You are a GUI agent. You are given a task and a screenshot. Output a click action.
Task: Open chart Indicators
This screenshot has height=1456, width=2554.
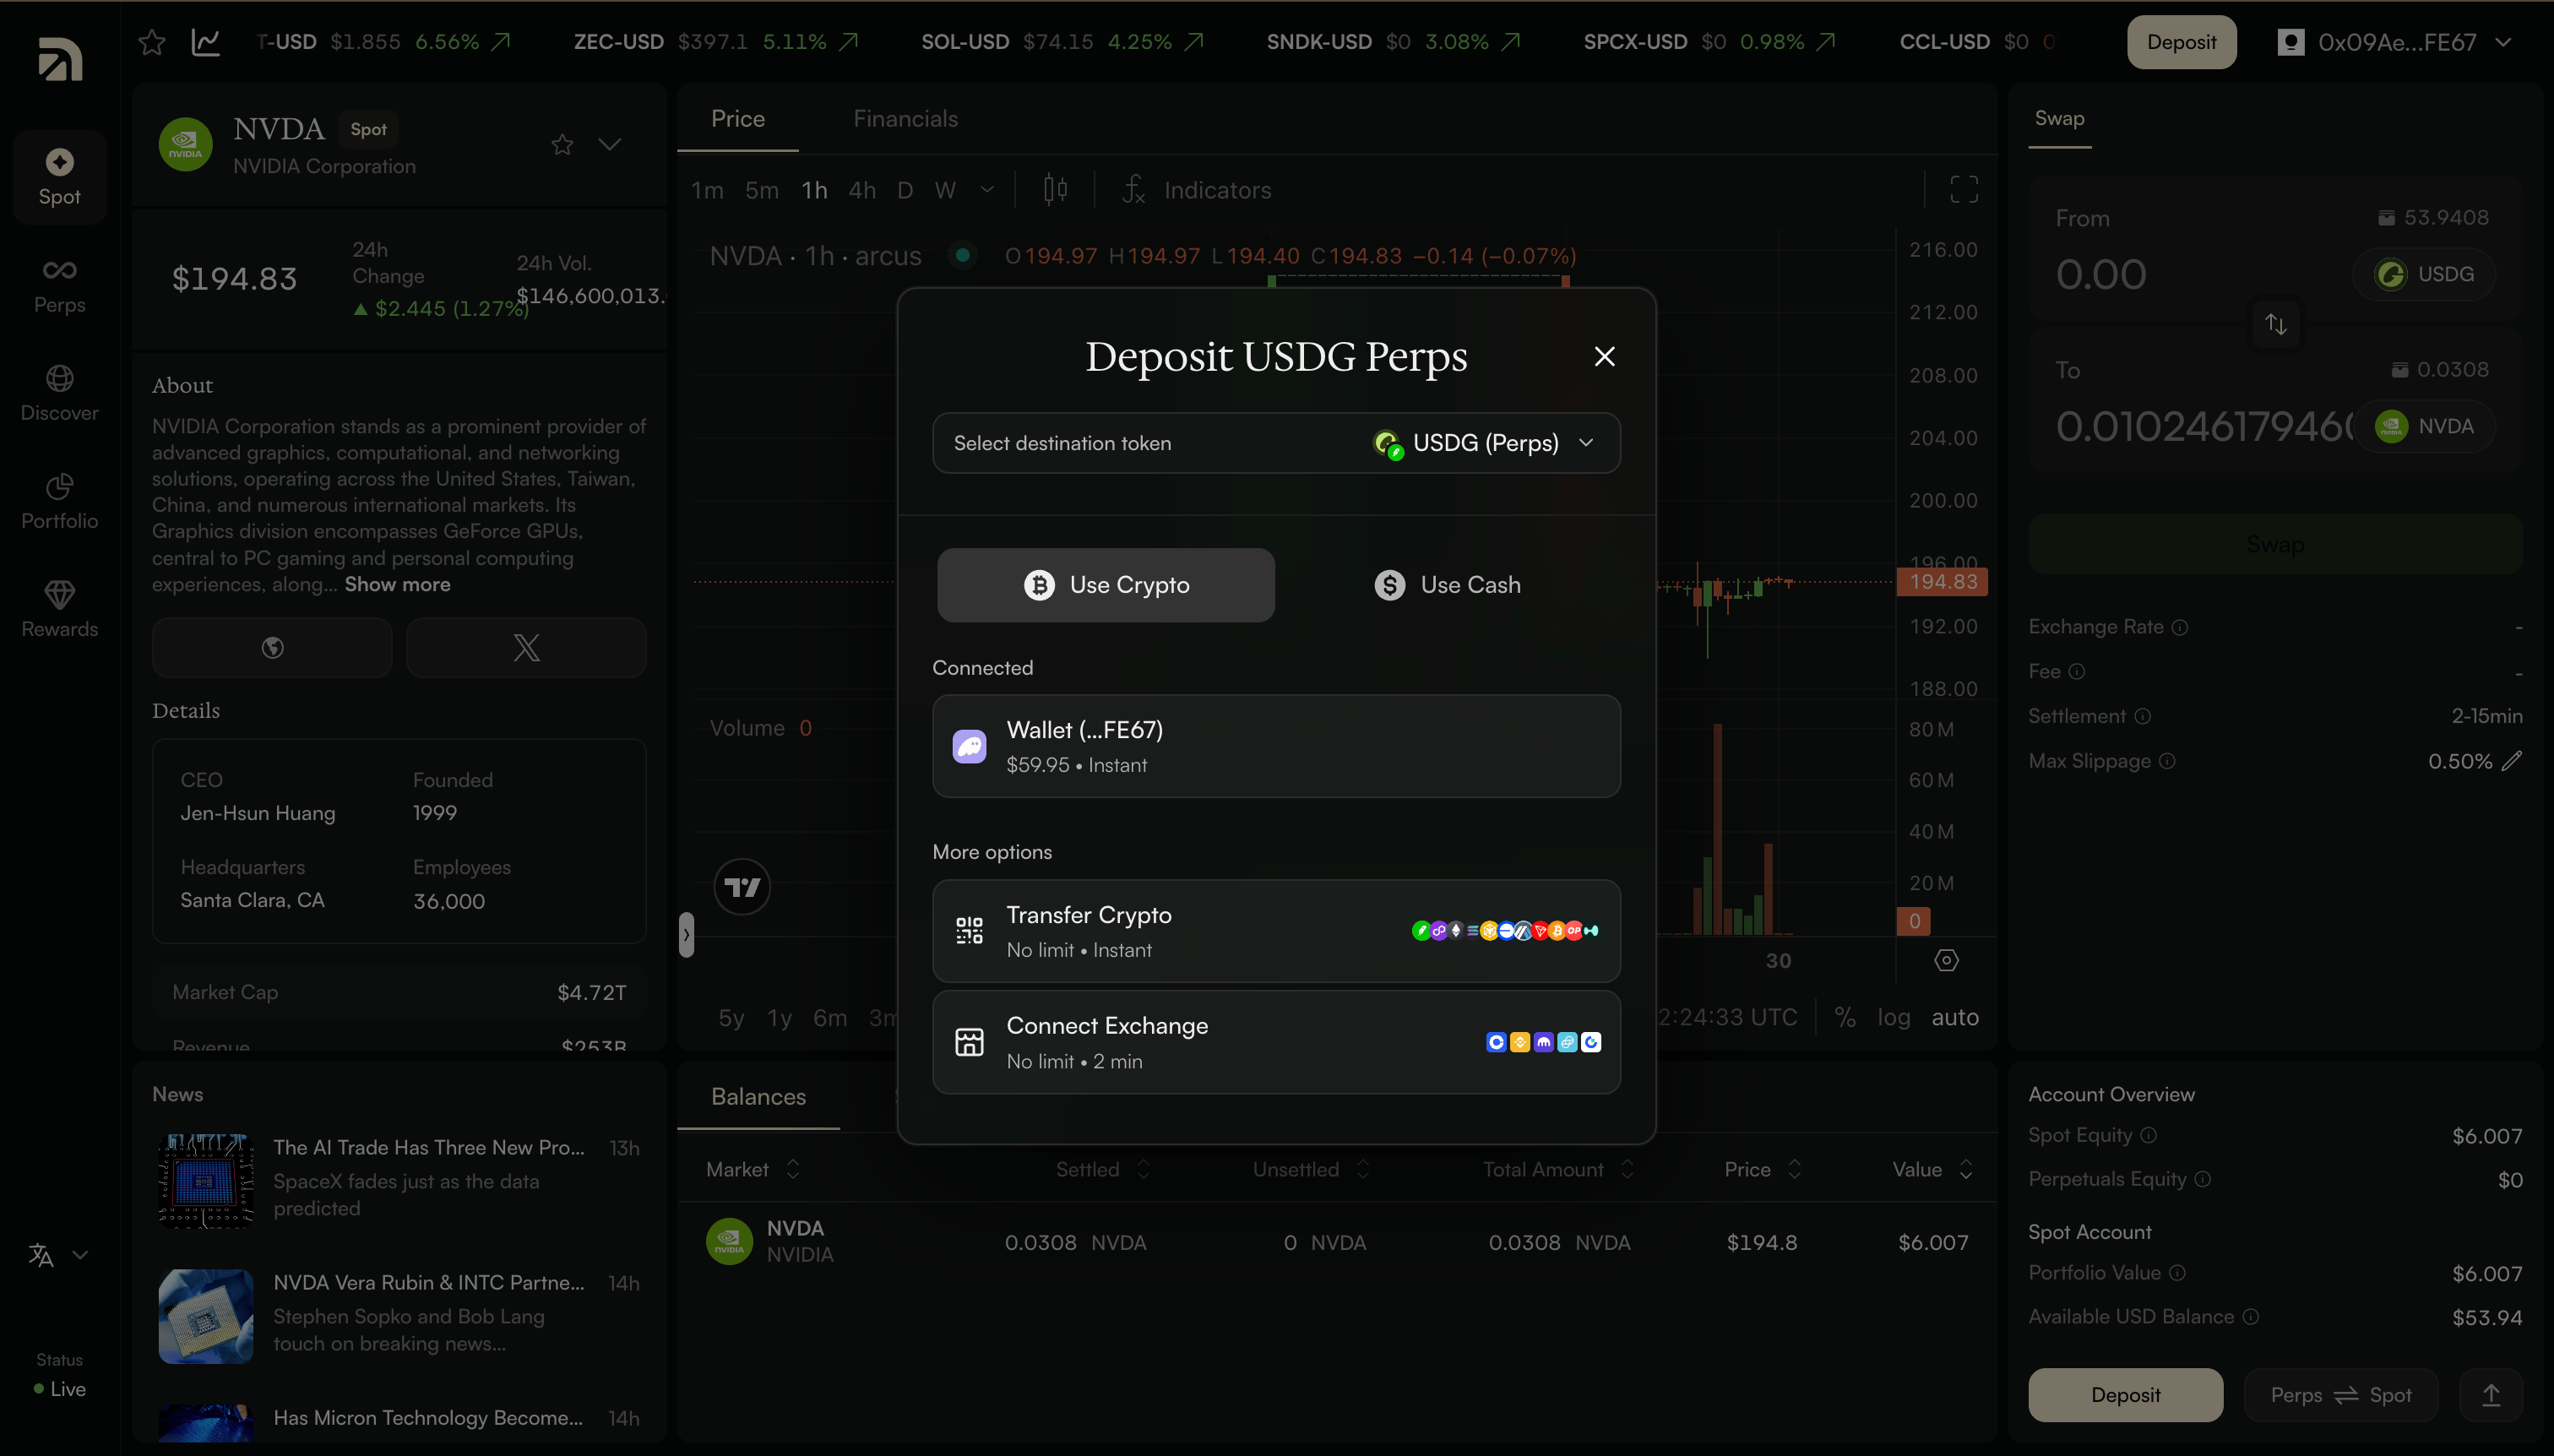click(x=1197, y=190)
